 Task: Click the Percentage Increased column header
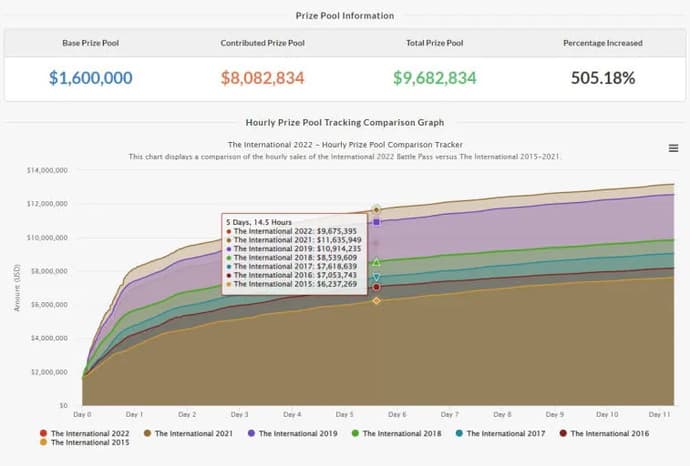point(603,43)
